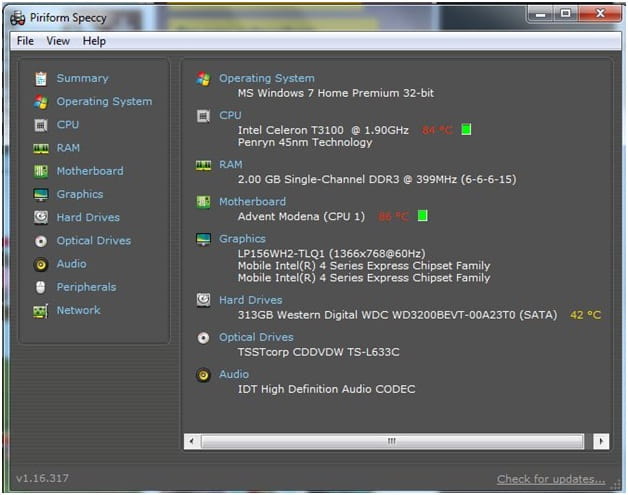The height and width of the screenshot is (495, 628).
Task: Click the Audio heading link in summary
Action: coord(234,374)
